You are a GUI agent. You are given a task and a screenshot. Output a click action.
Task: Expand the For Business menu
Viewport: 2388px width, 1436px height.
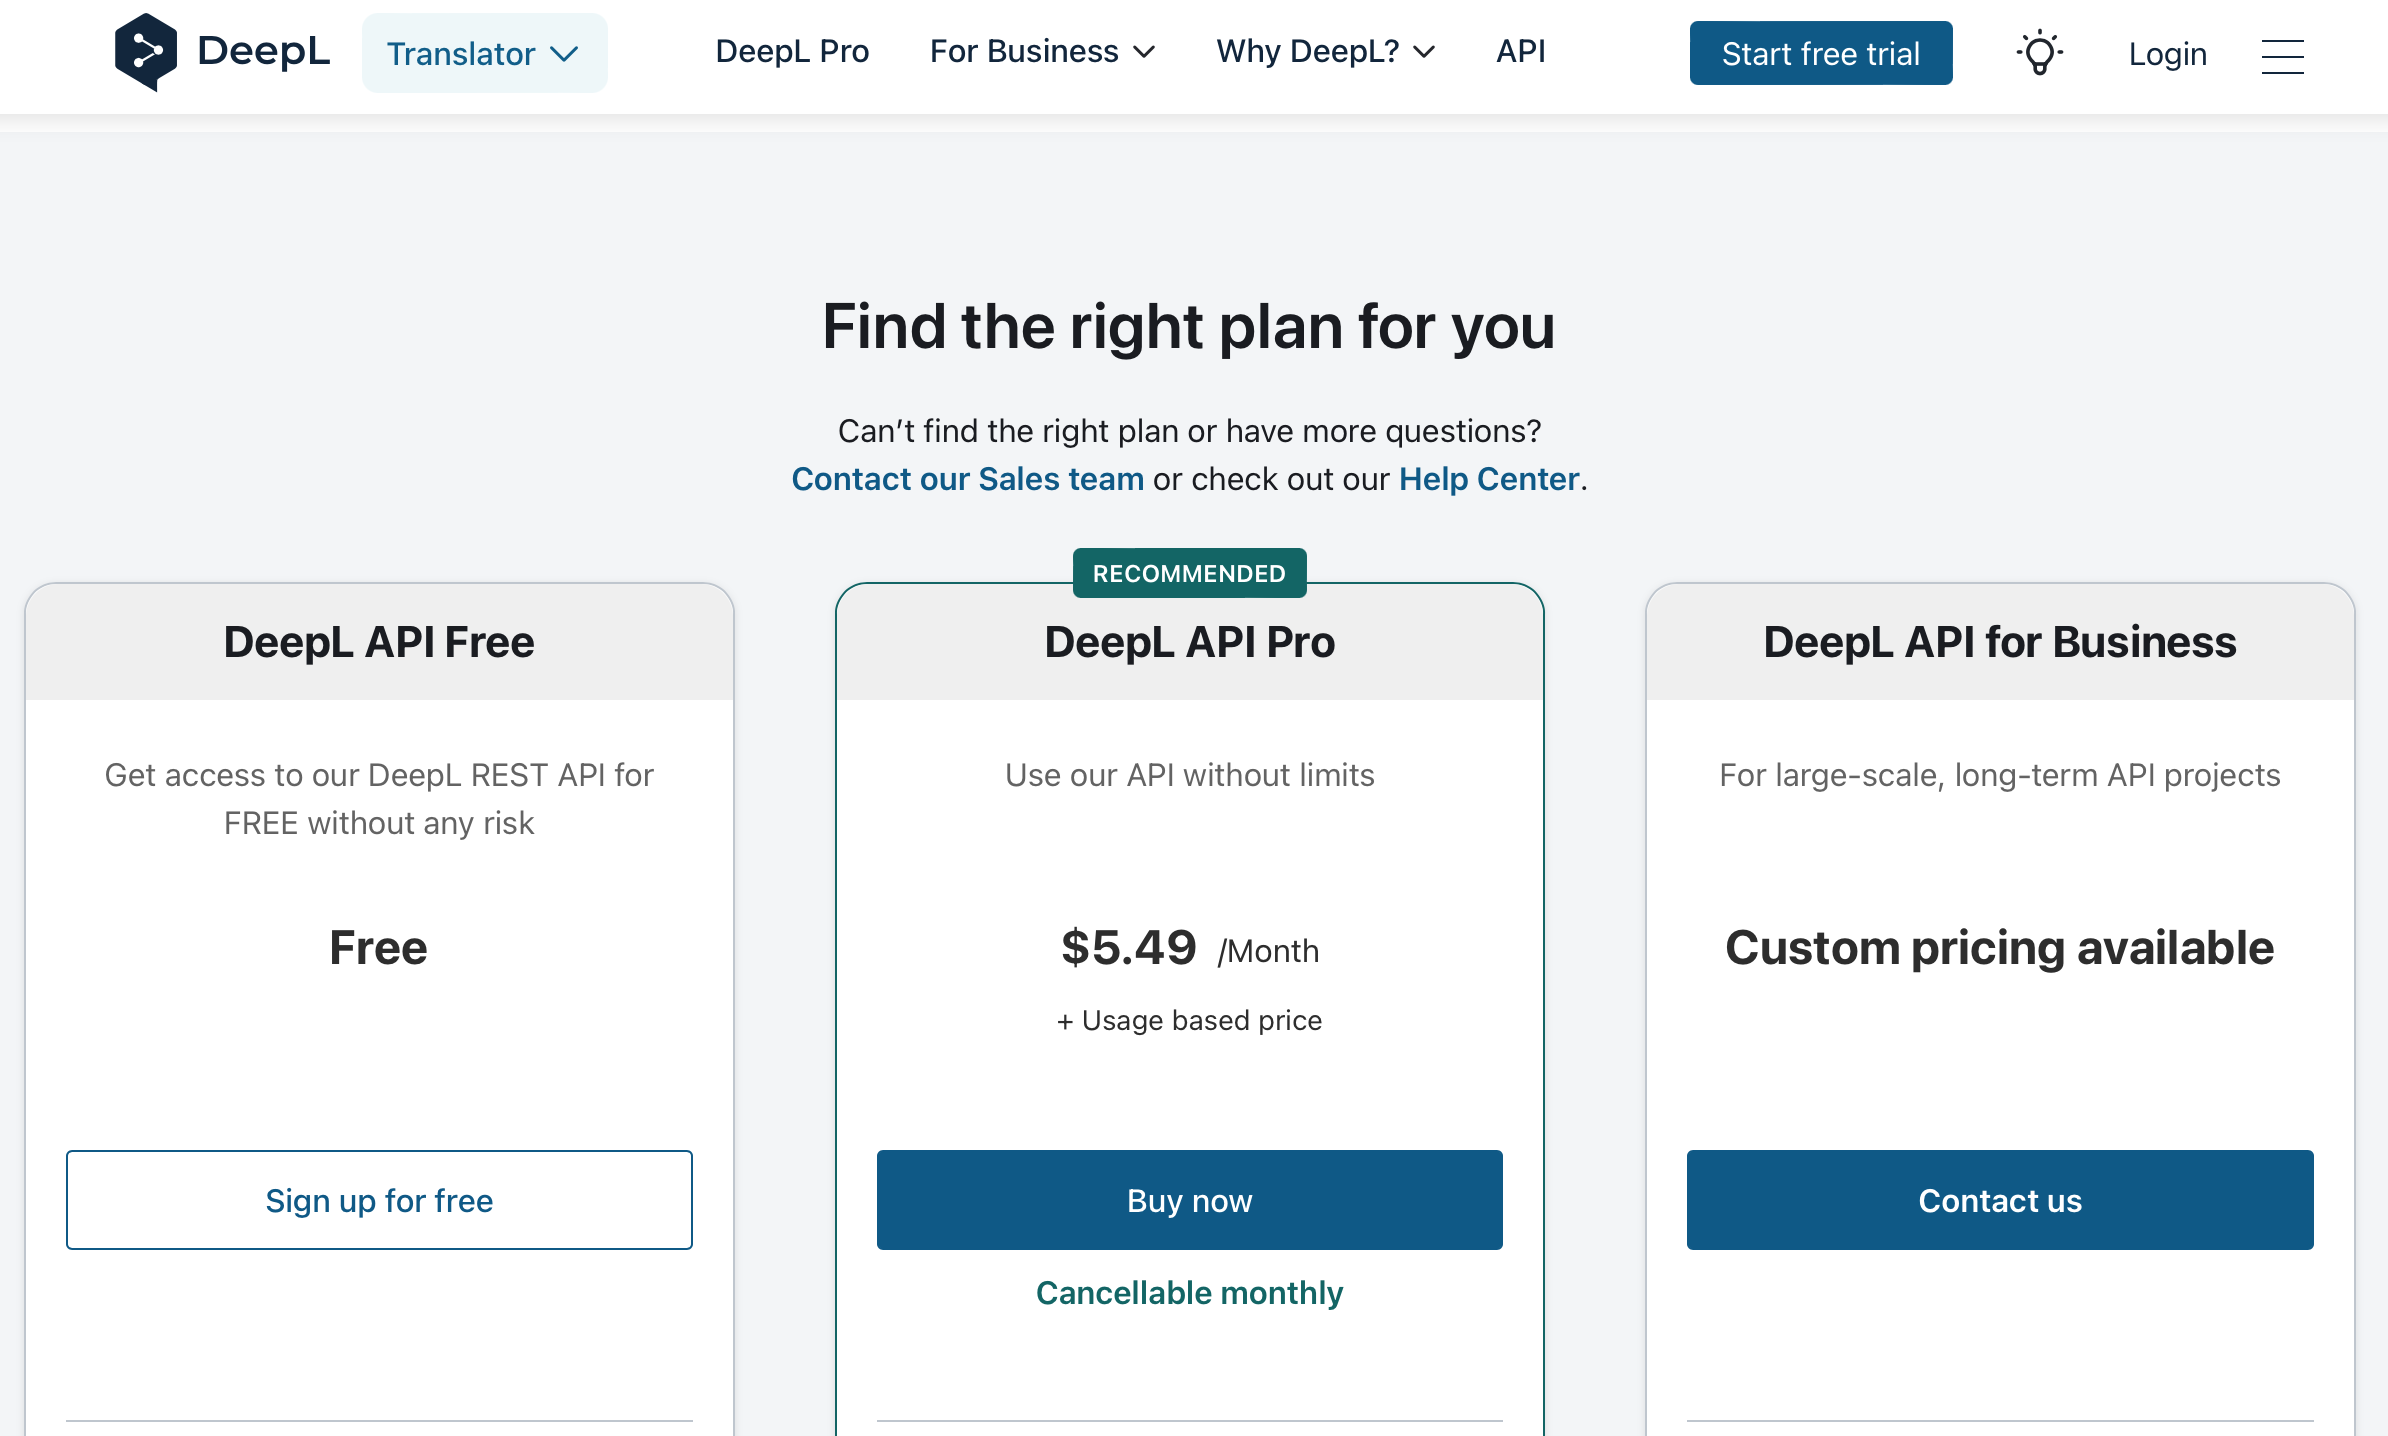coord(1042,51)
